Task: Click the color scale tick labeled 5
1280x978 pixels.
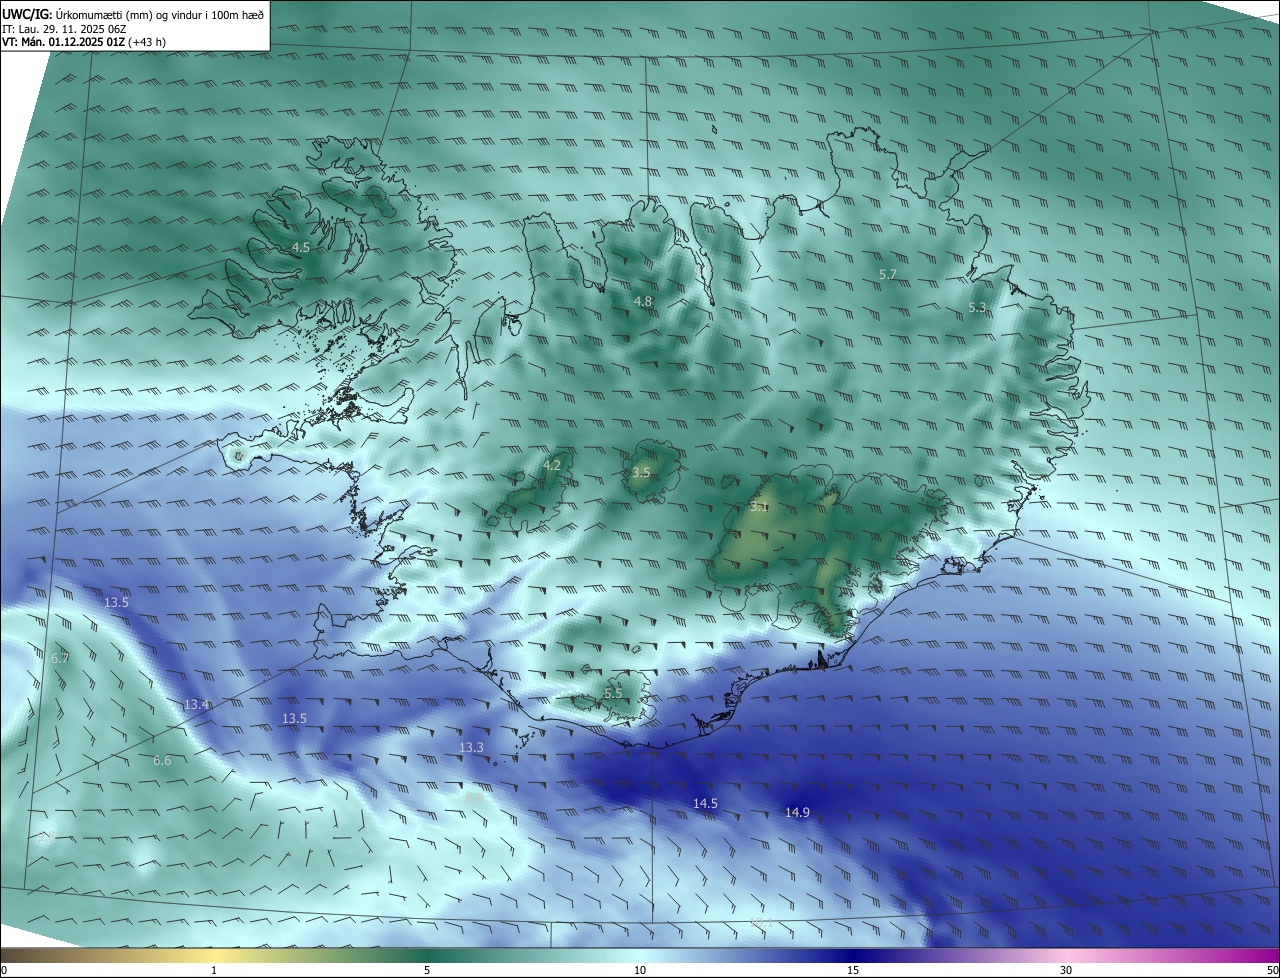Action: click(x=427, y=970)
